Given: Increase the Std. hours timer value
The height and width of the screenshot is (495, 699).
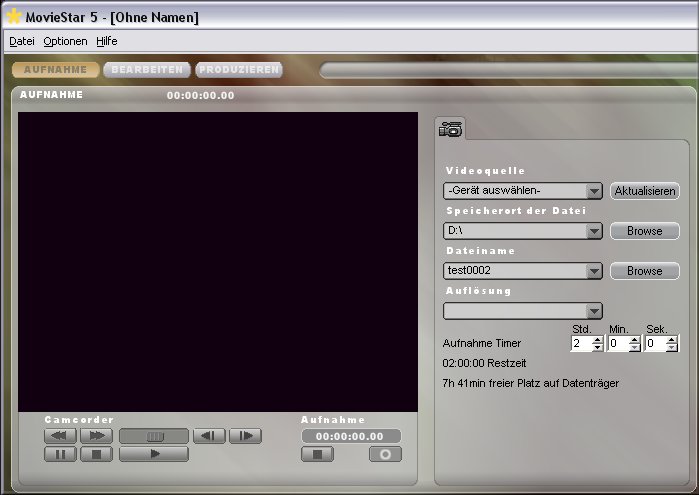Looking at the screenshot, I should click(x=598, y=339).
